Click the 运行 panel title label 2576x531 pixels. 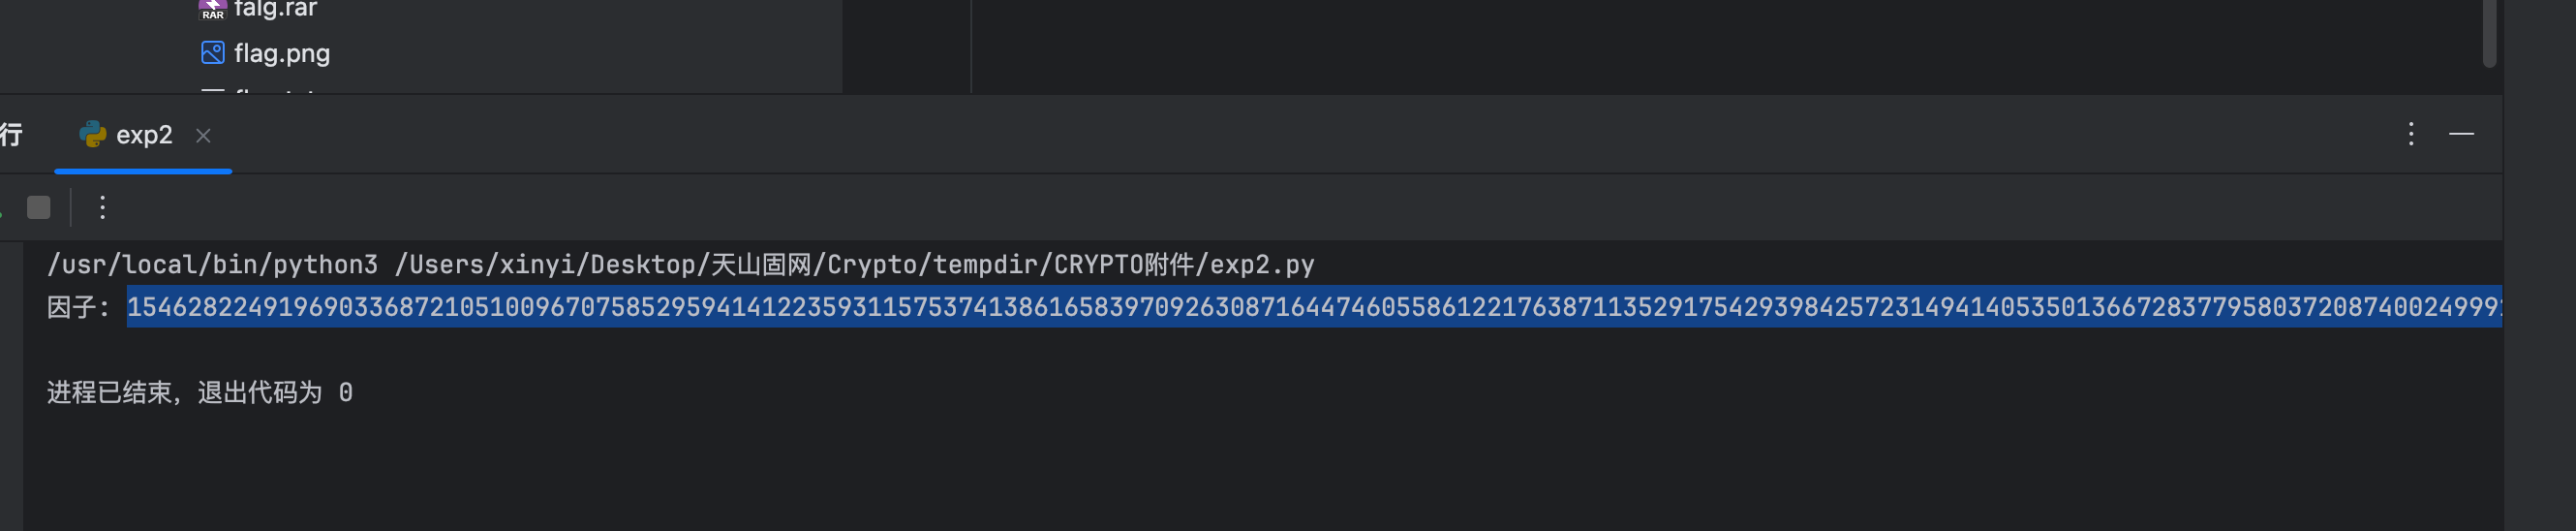(10, 135)
